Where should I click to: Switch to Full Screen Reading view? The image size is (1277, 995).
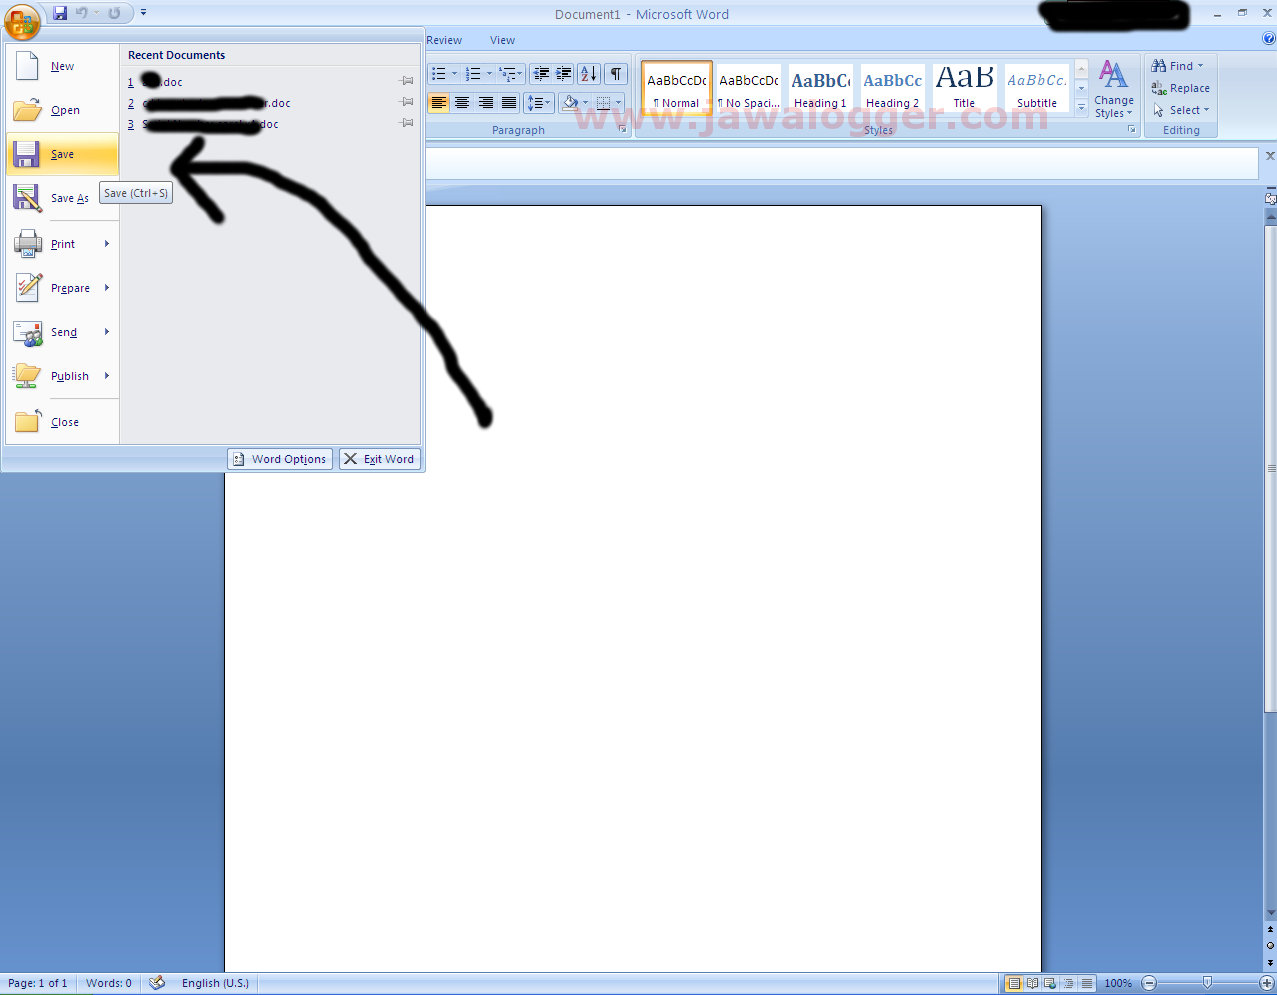[x=1032, y=983]
